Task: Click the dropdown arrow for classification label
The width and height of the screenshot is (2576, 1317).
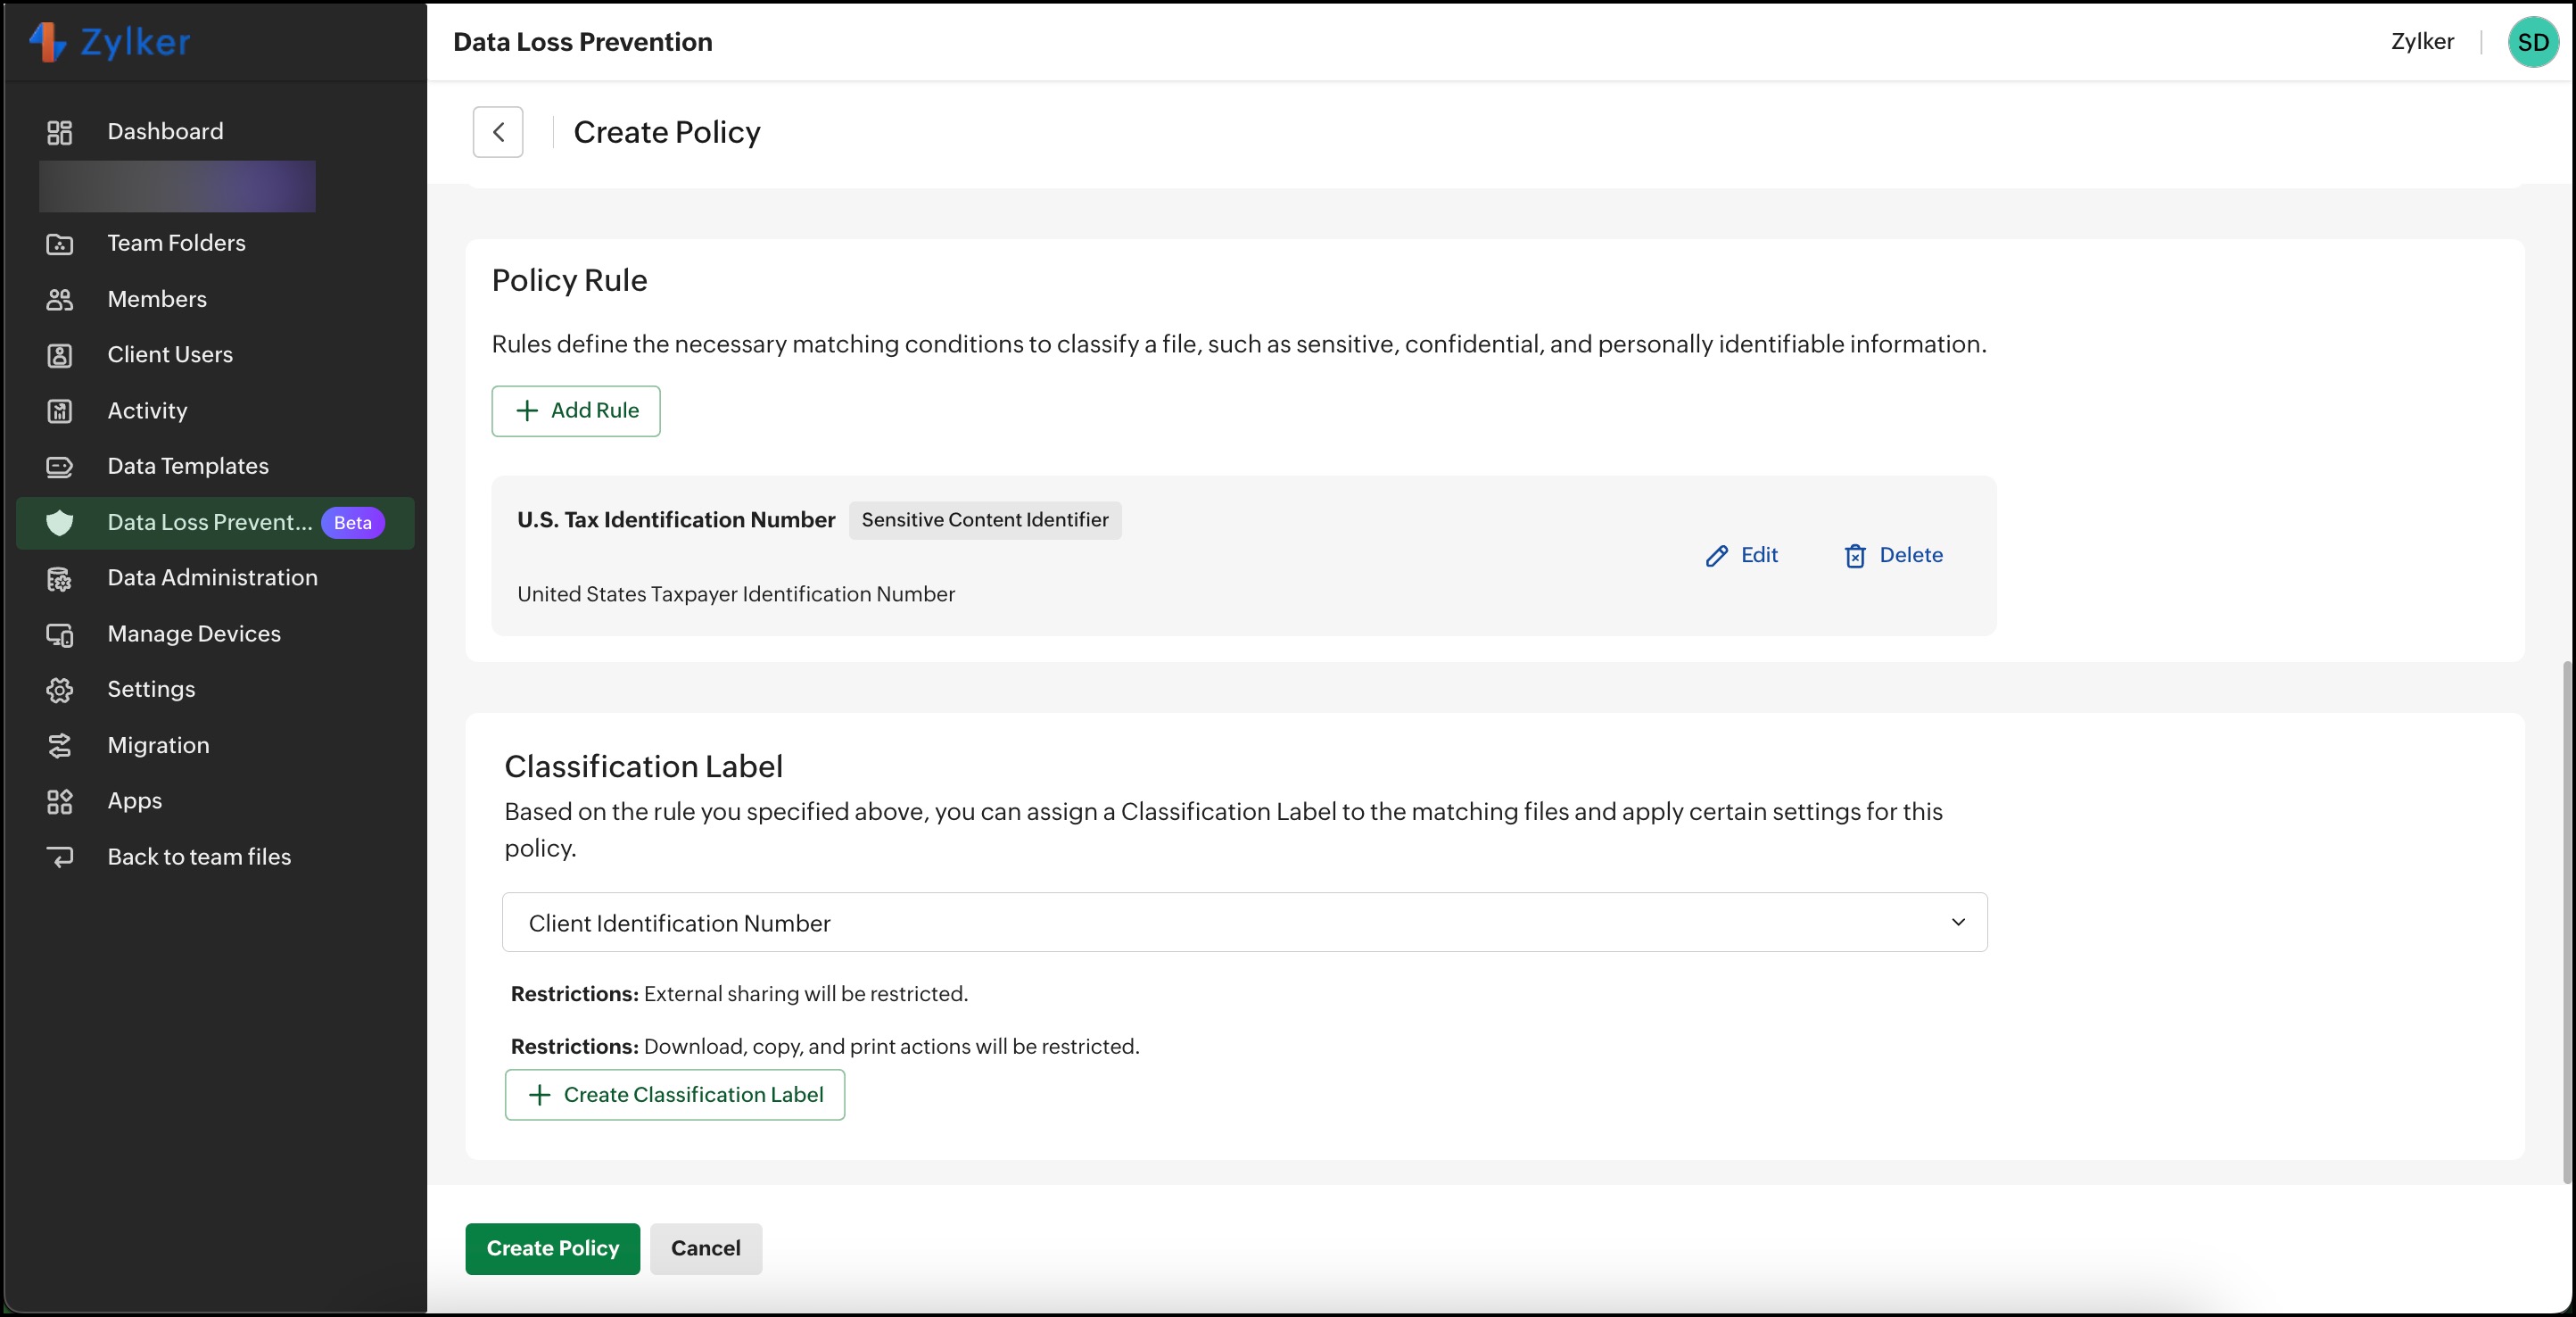Action: [1957, 922]
